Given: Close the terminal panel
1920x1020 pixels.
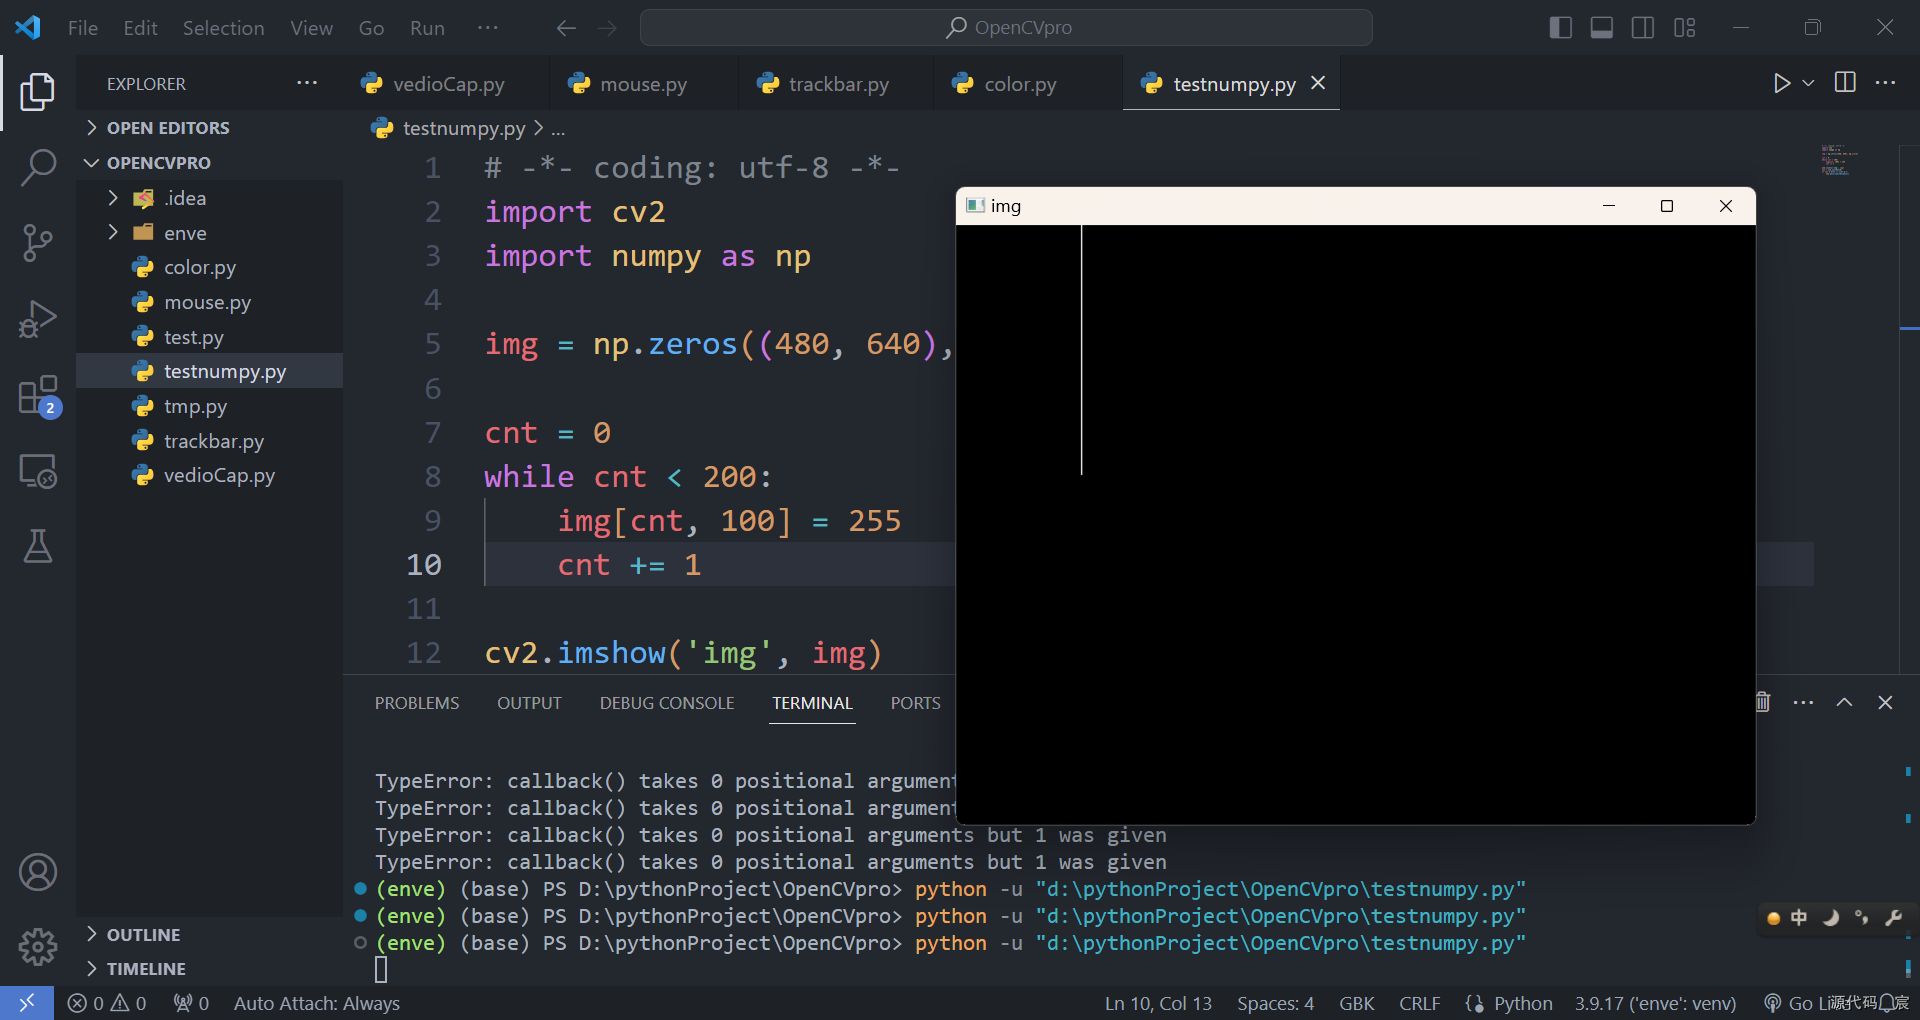Looking at the screenshot, I should click(1885, 702).
